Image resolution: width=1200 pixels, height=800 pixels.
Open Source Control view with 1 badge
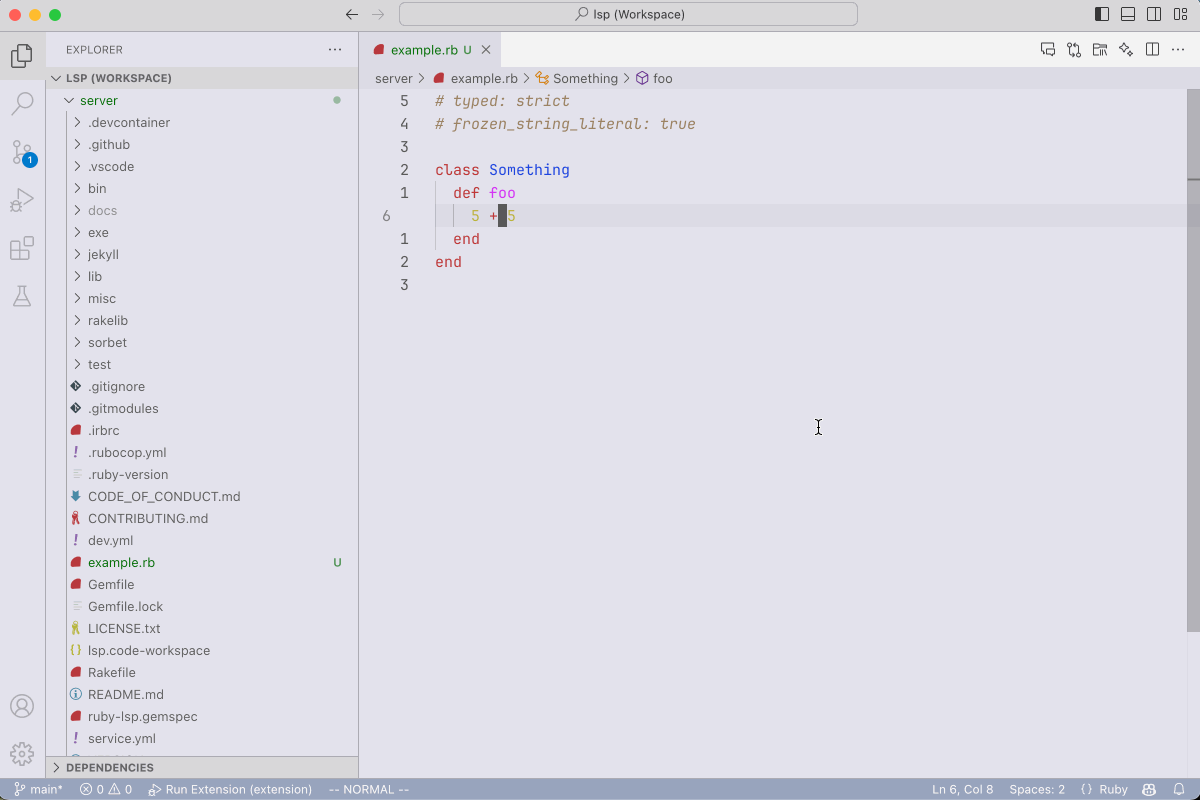22,152
